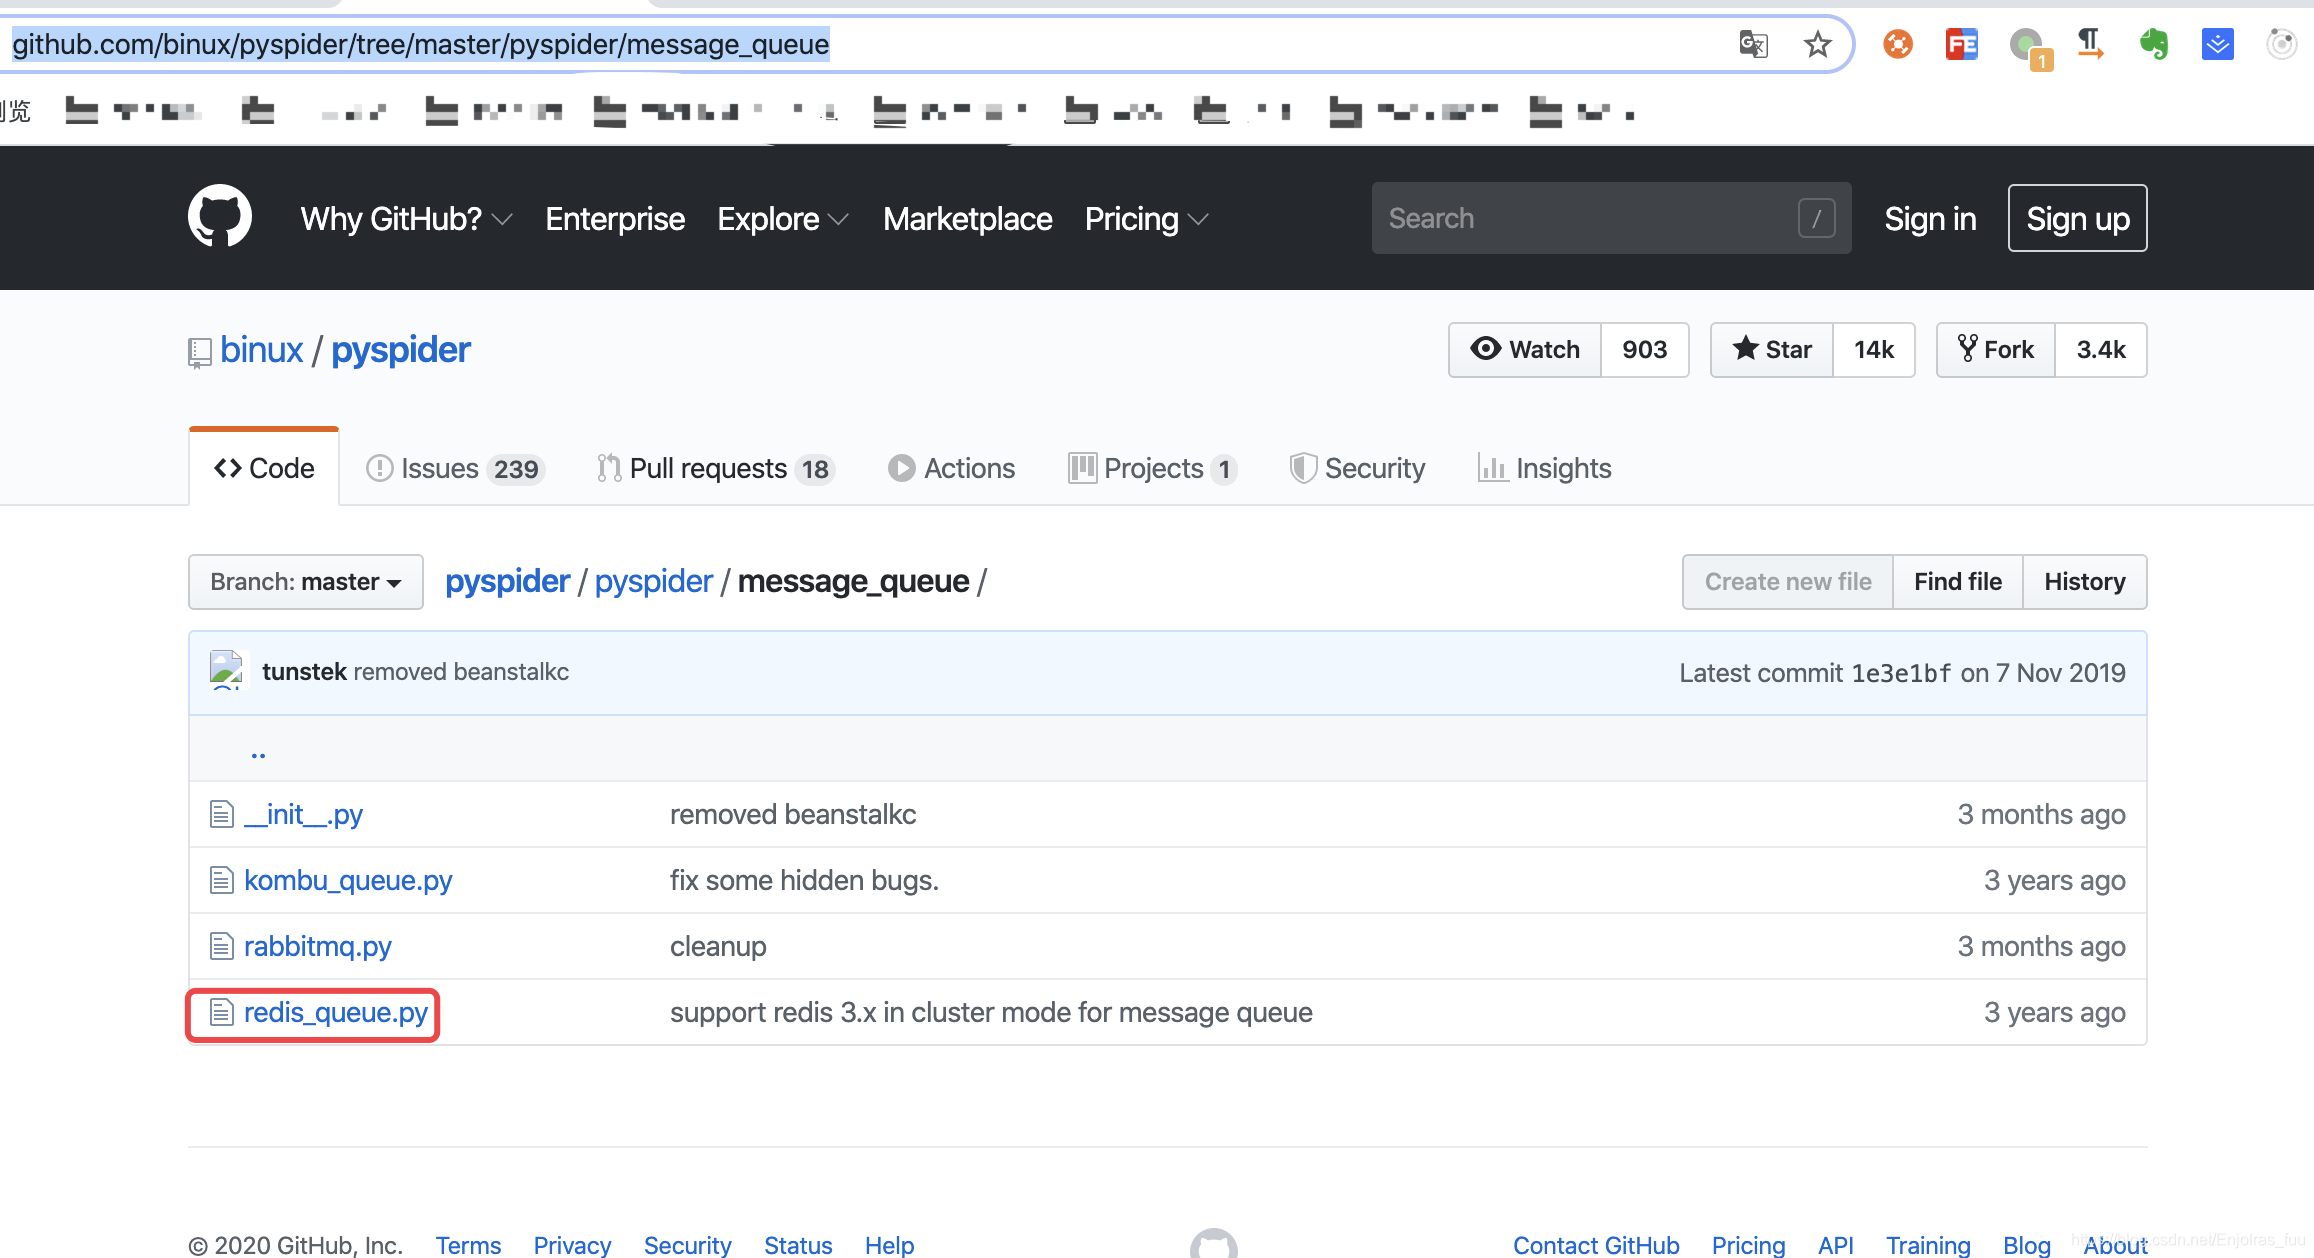Switch to the Code tab
2314x1258 pixels.
click(x=264, y=468)
